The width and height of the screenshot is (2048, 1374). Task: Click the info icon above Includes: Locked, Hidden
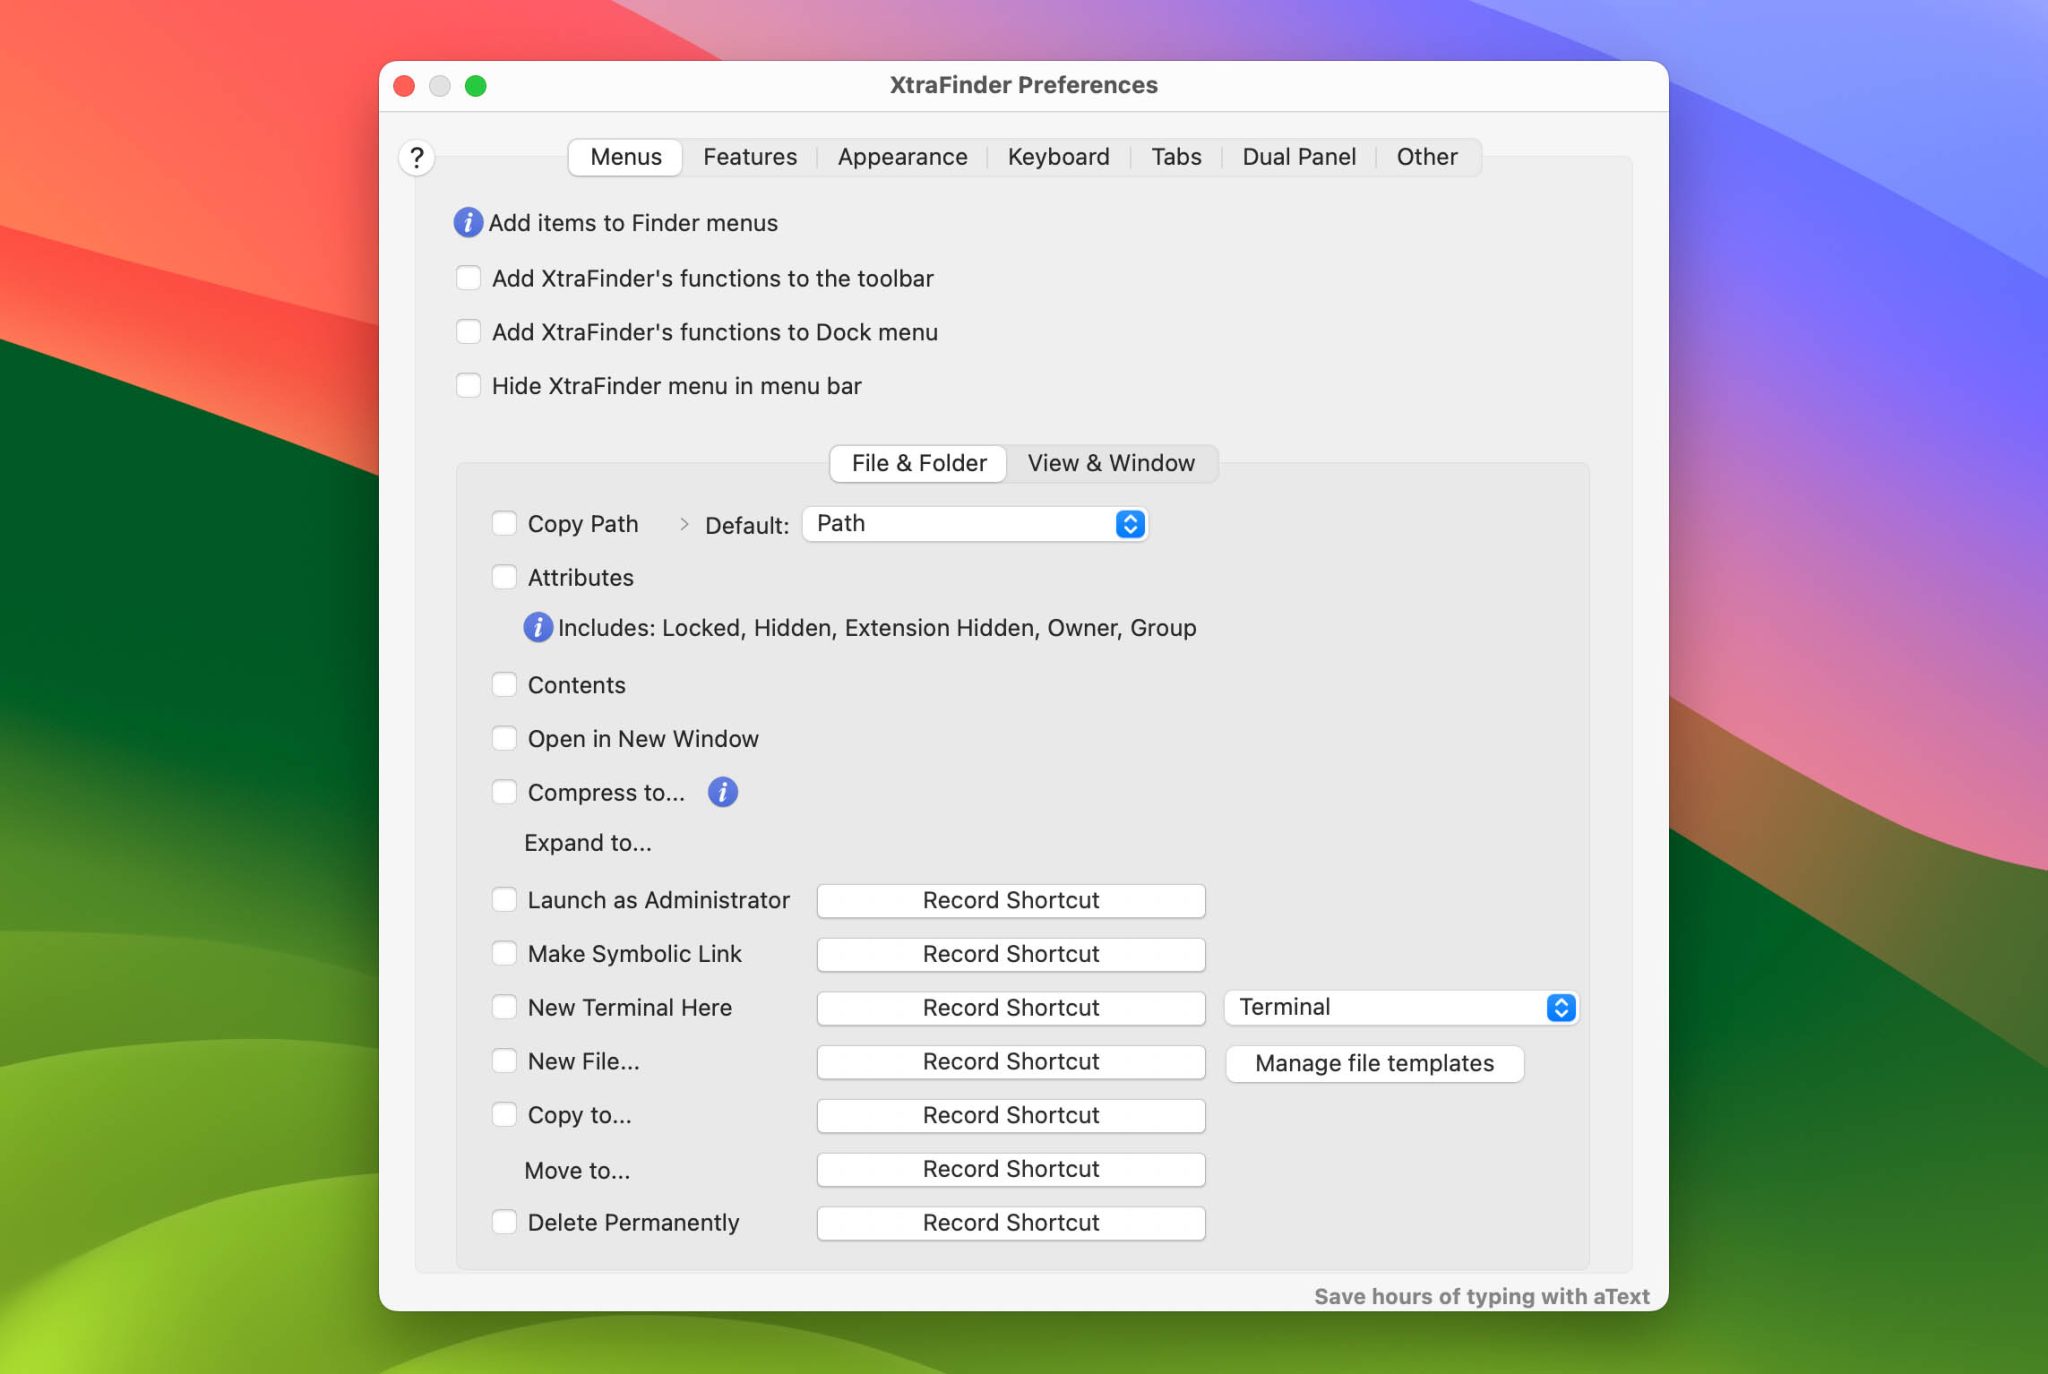point(537,627)
